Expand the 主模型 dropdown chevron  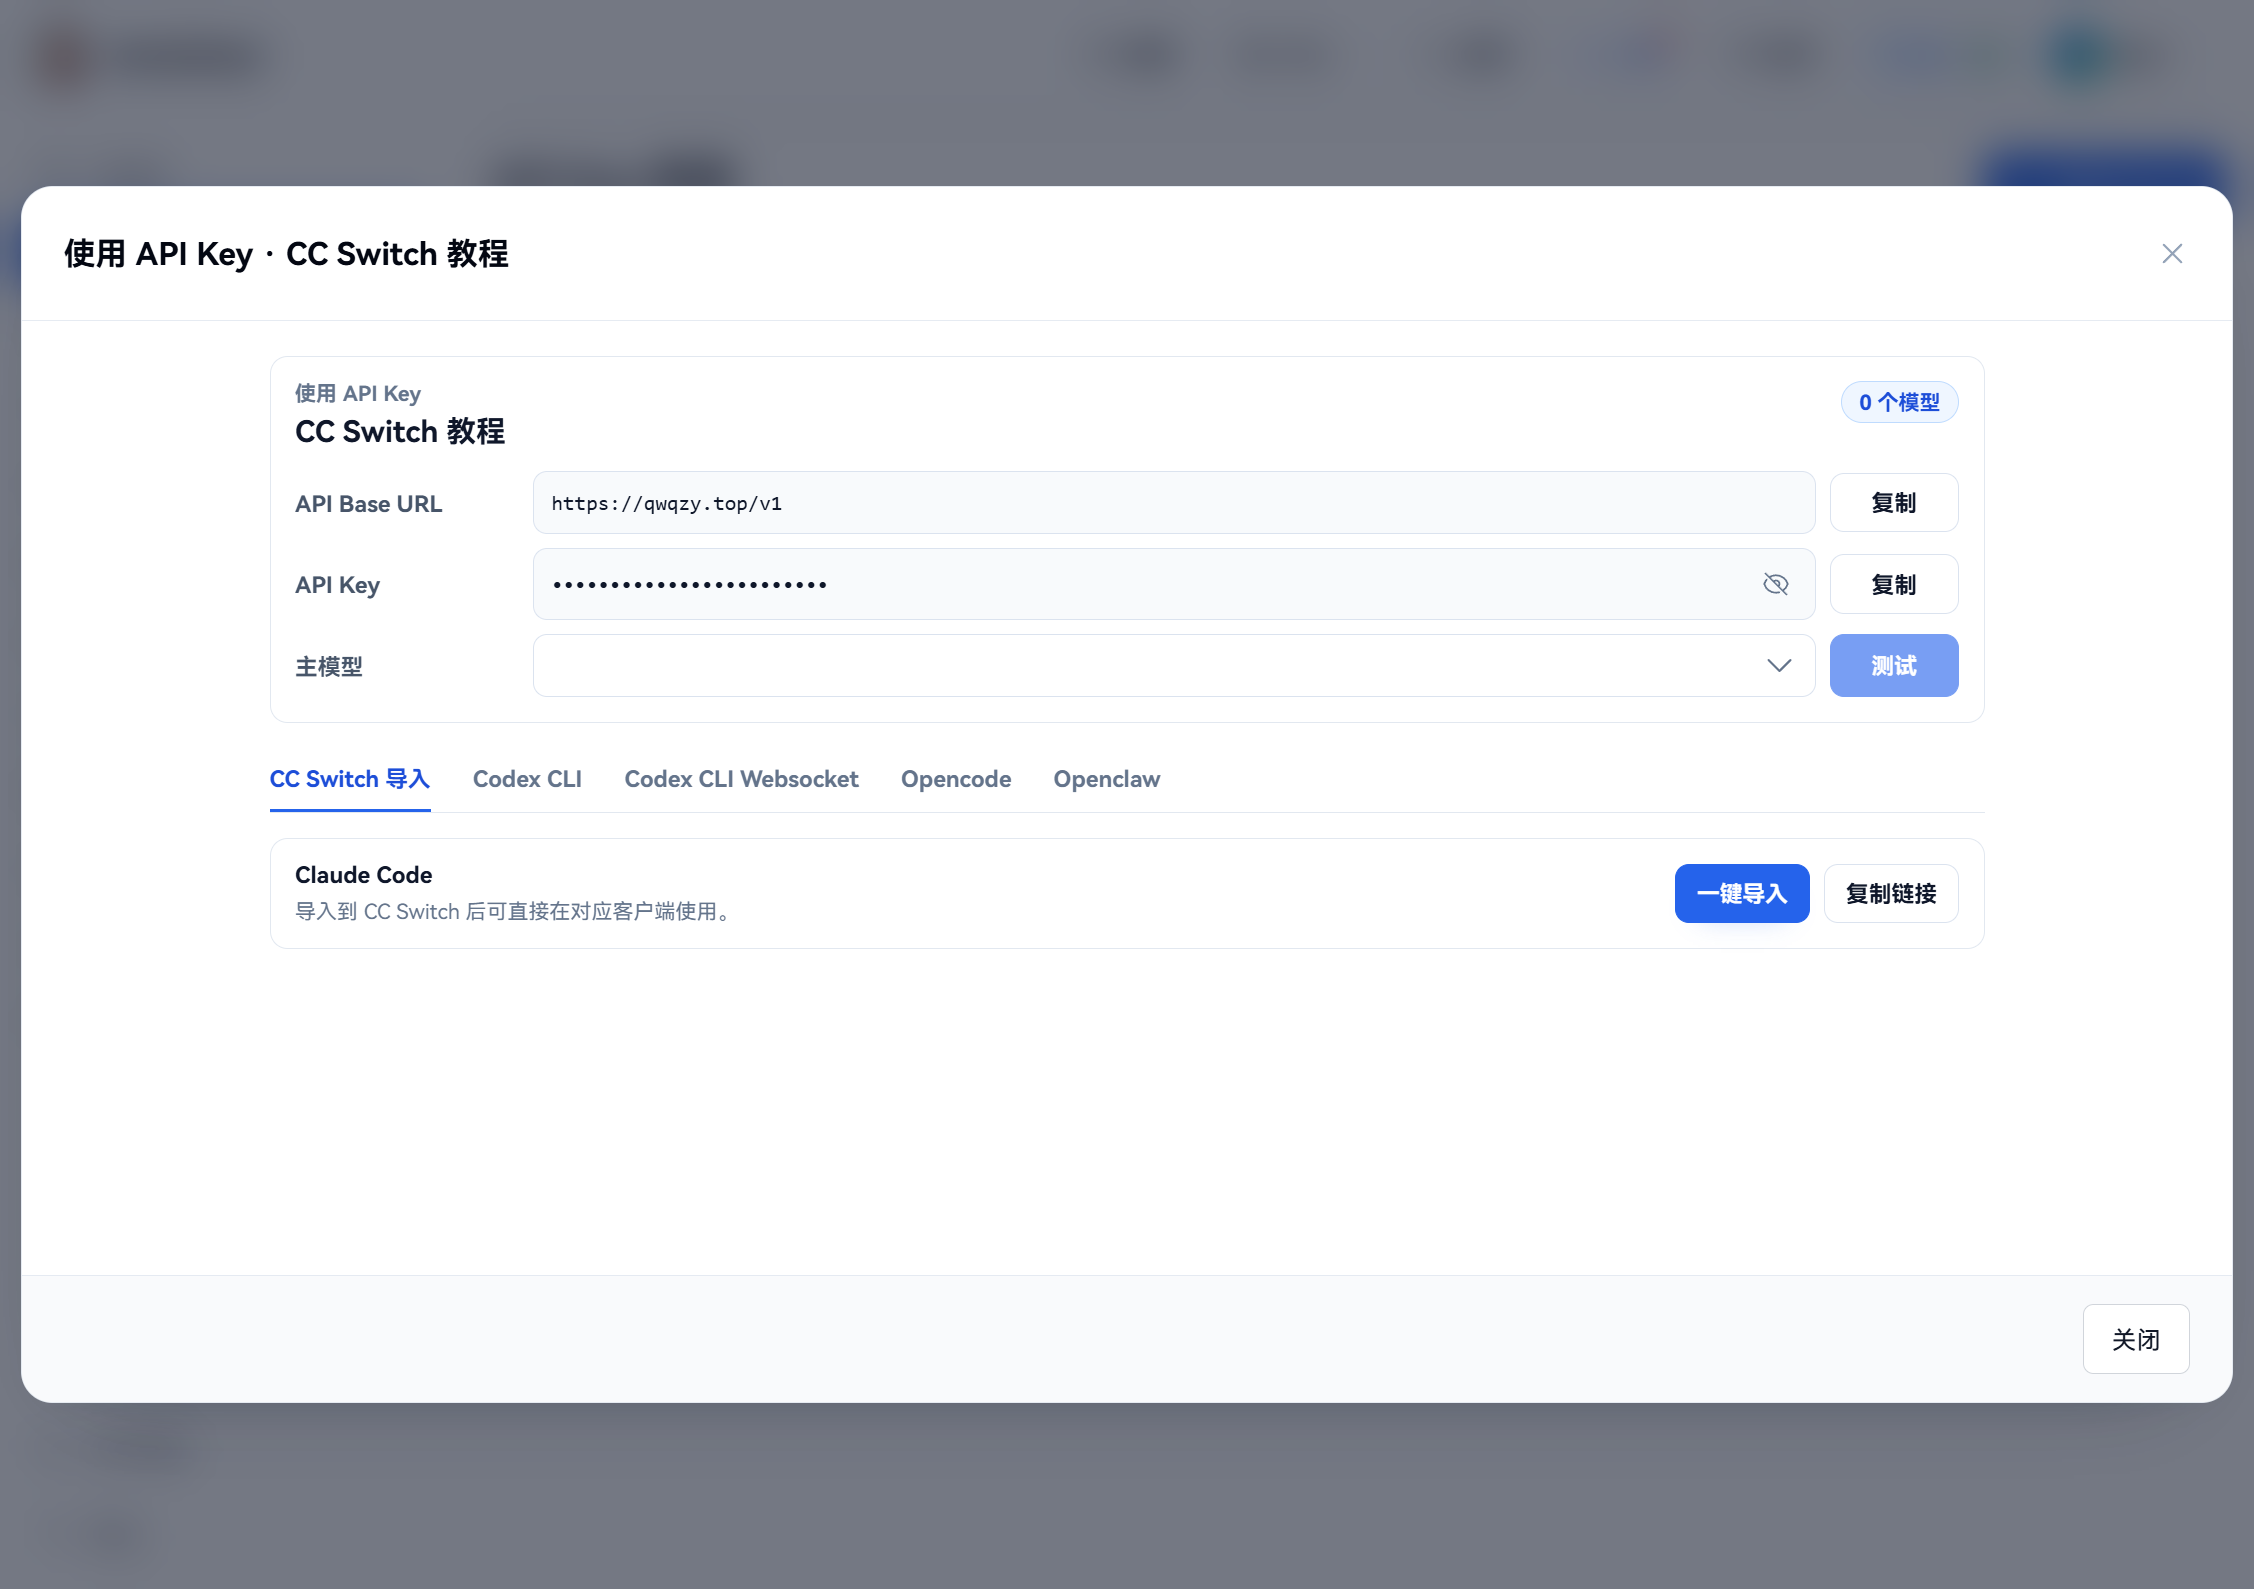pyautogui.click(x=1778, y=666)
